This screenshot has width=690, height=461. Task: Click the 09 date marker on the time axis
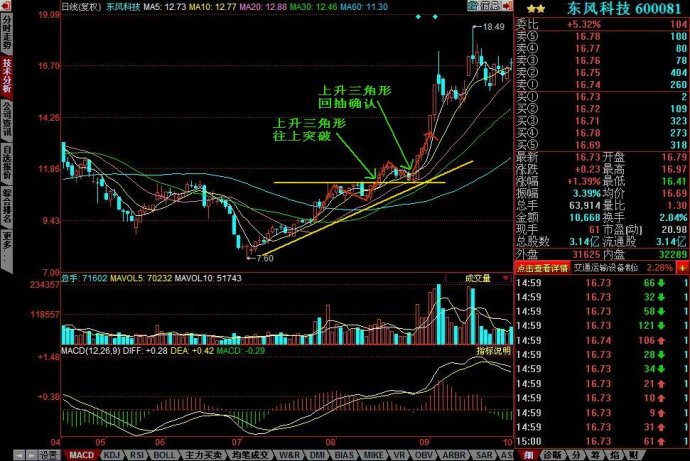pos(424,442)
